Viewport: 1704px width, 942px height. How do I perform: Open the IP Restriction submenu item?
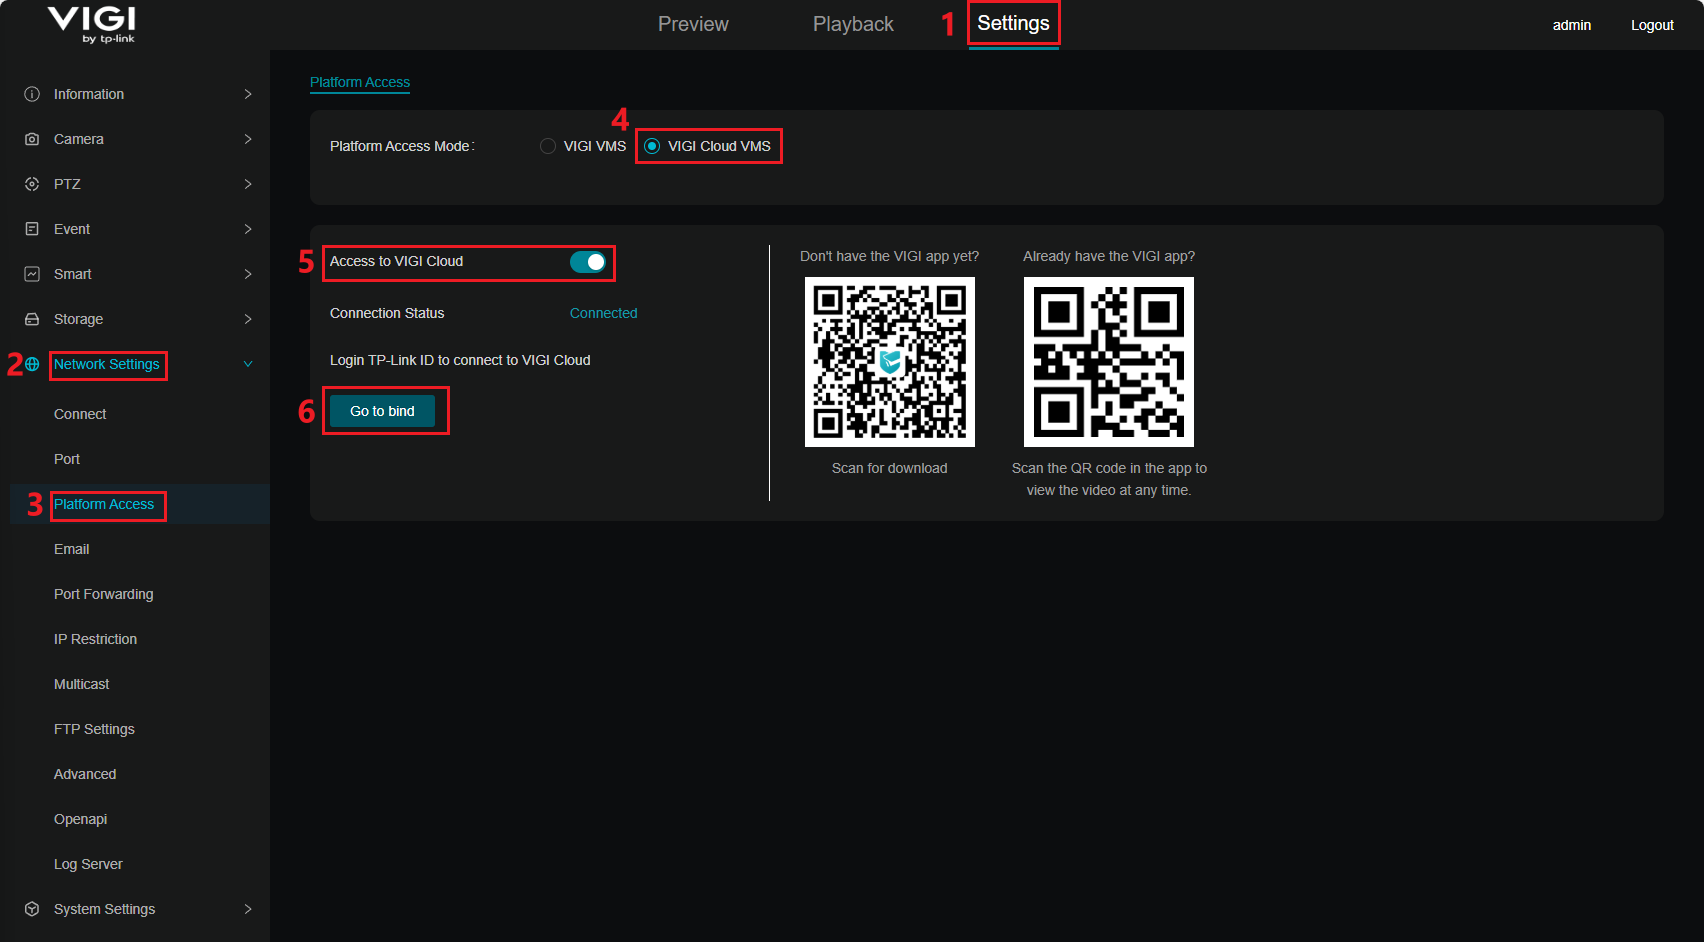click(96, 639)
